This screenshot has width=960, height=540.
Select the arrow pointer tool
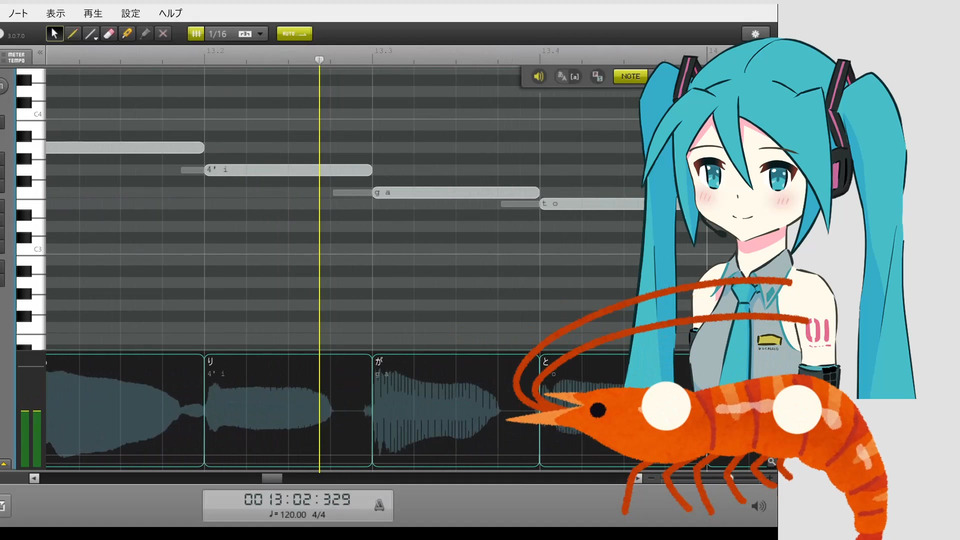click(54, 34)
